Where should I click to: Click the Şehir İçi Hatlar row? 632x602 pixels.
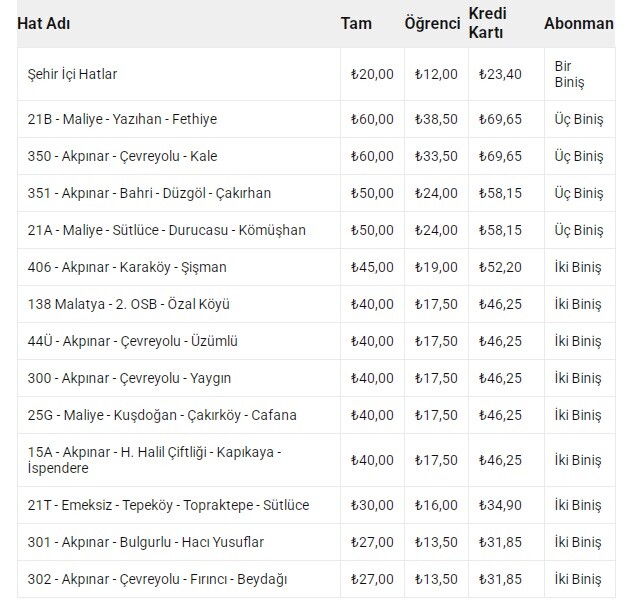[316, 74]
